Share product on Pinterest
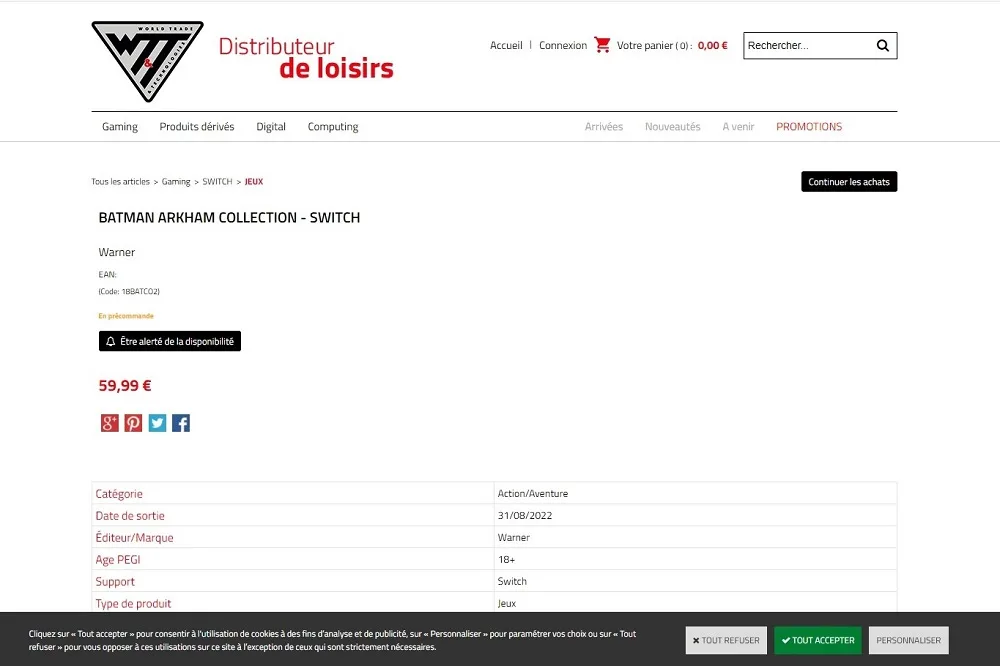Viewport: 1000px width, 666px height. (x=133, y=423)
